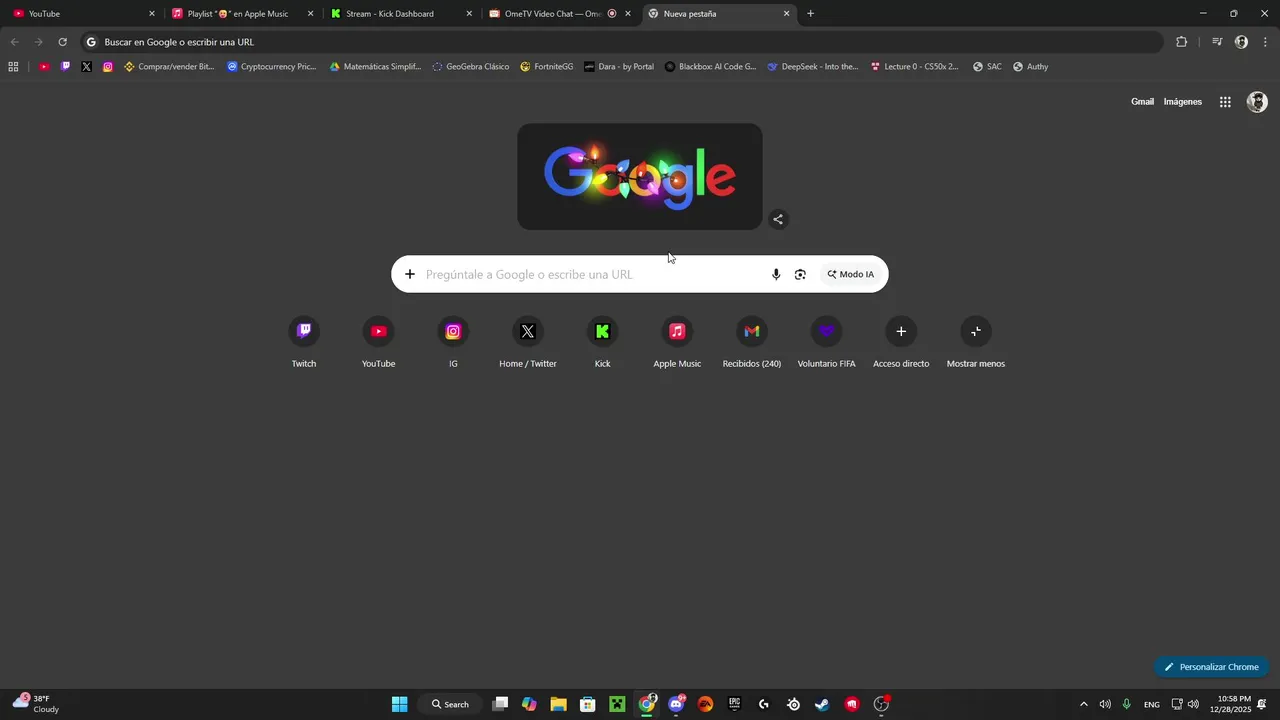Open Epic Games launcher from the taskbar
The image size is (1280, 720).
(x=735, y=704)
